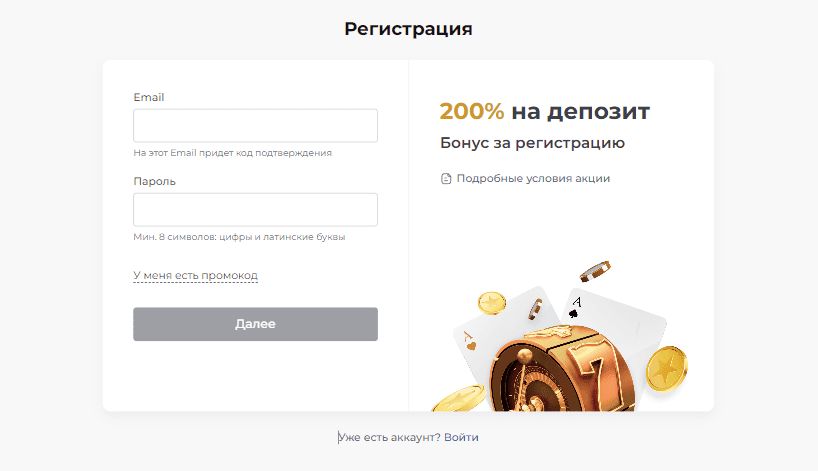Open 'Подробные условия акции' link
This screenshot has width=818, height=471.
click(x=533, y=179)
